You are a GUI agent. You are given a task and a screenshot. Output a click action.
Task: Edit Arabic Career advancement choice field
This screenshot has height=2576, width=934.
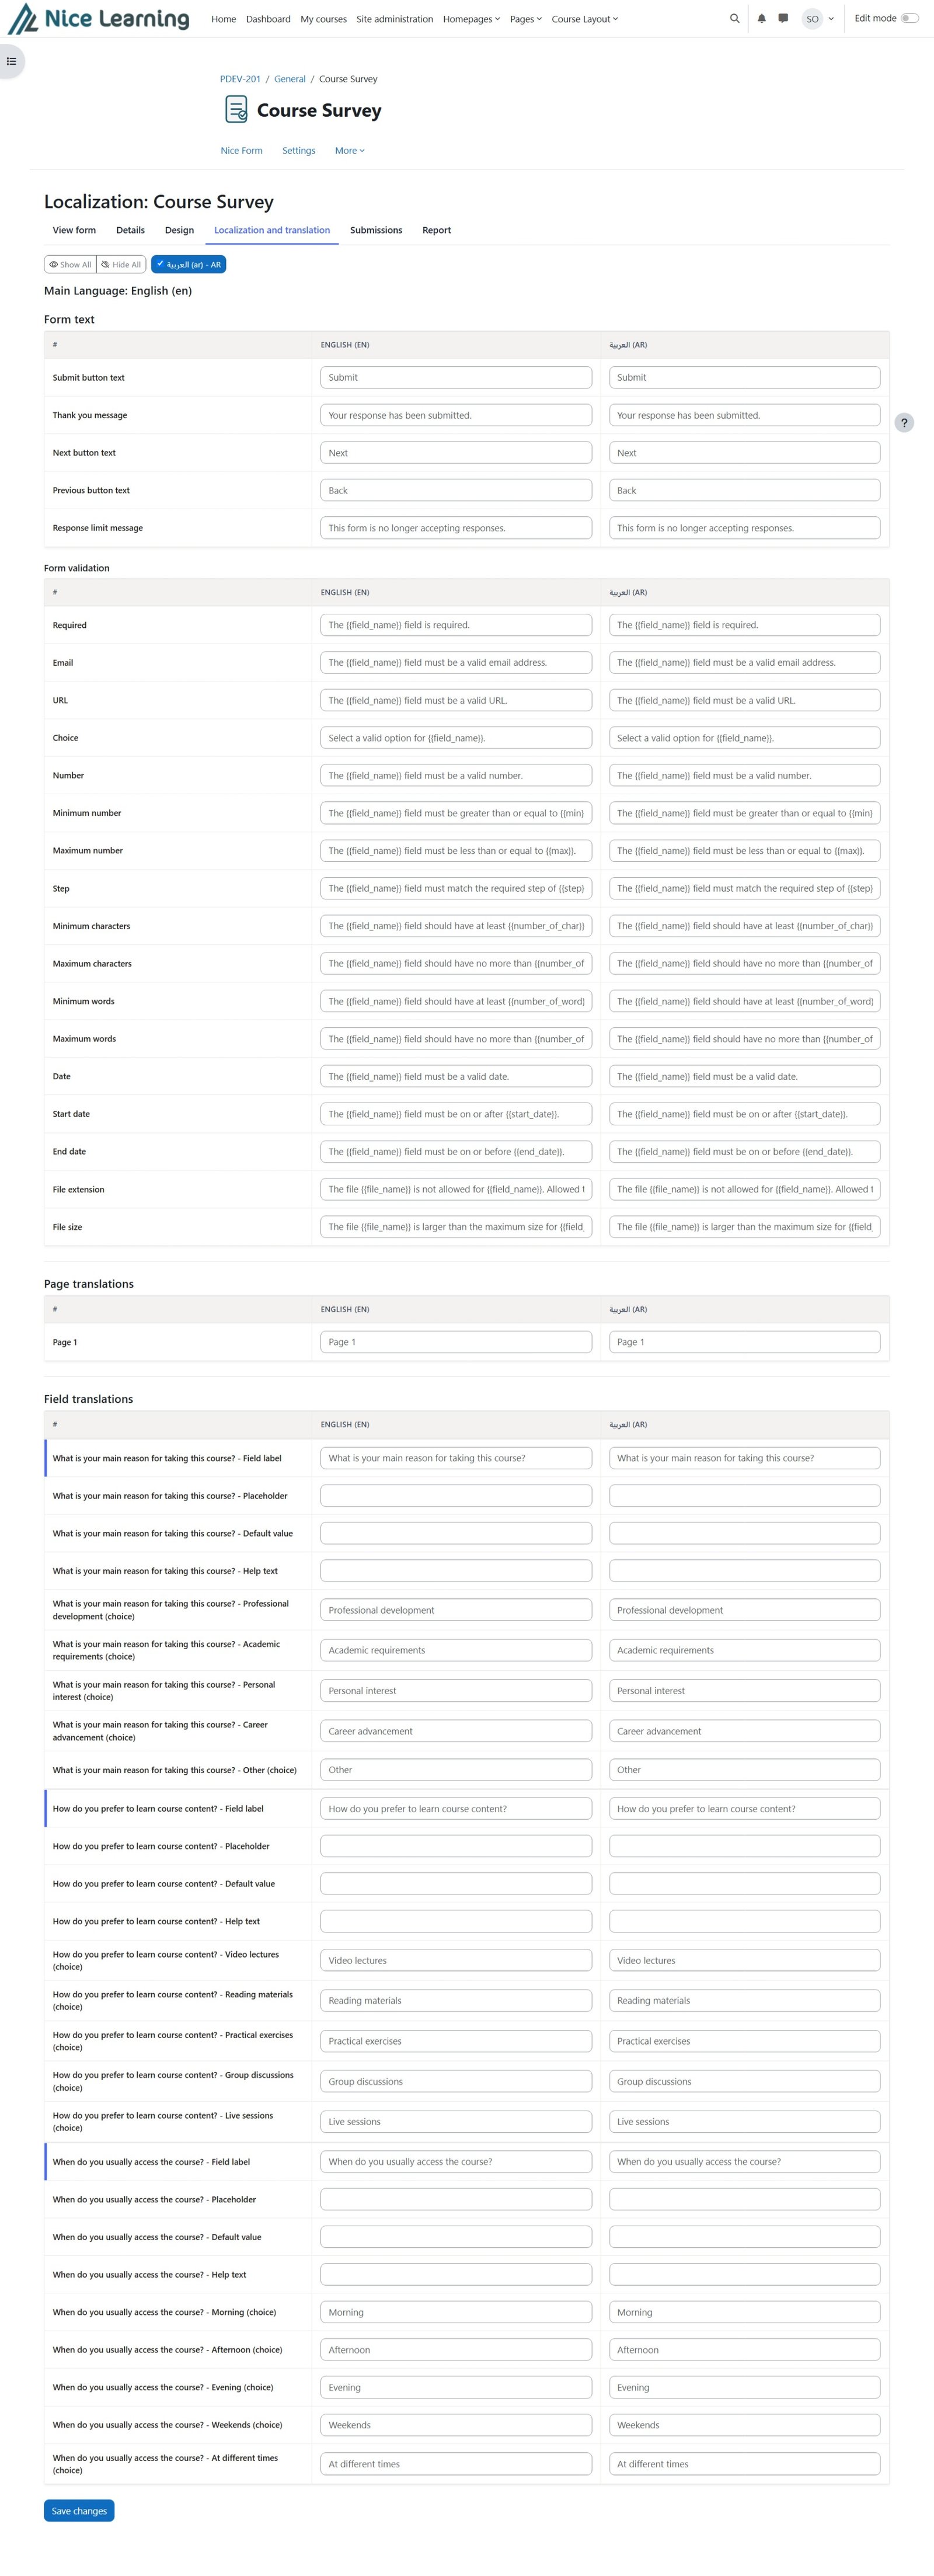tap(744, 1731)
